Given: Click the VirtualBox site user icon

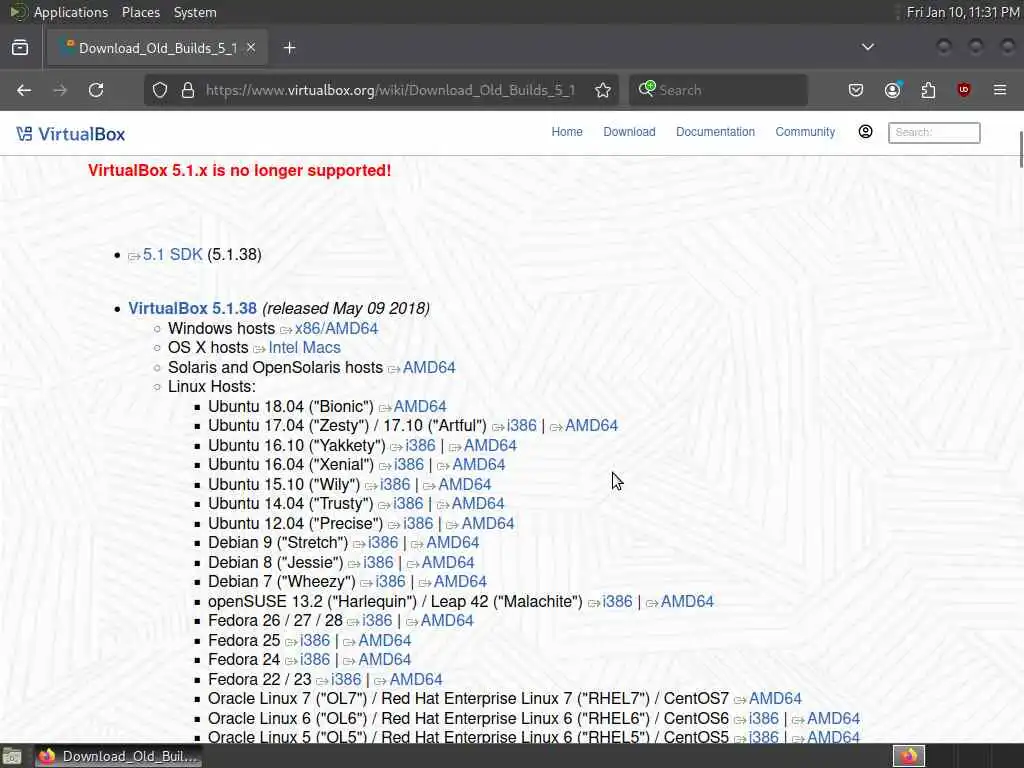Looking at the screenshot, I should (865, 132).
